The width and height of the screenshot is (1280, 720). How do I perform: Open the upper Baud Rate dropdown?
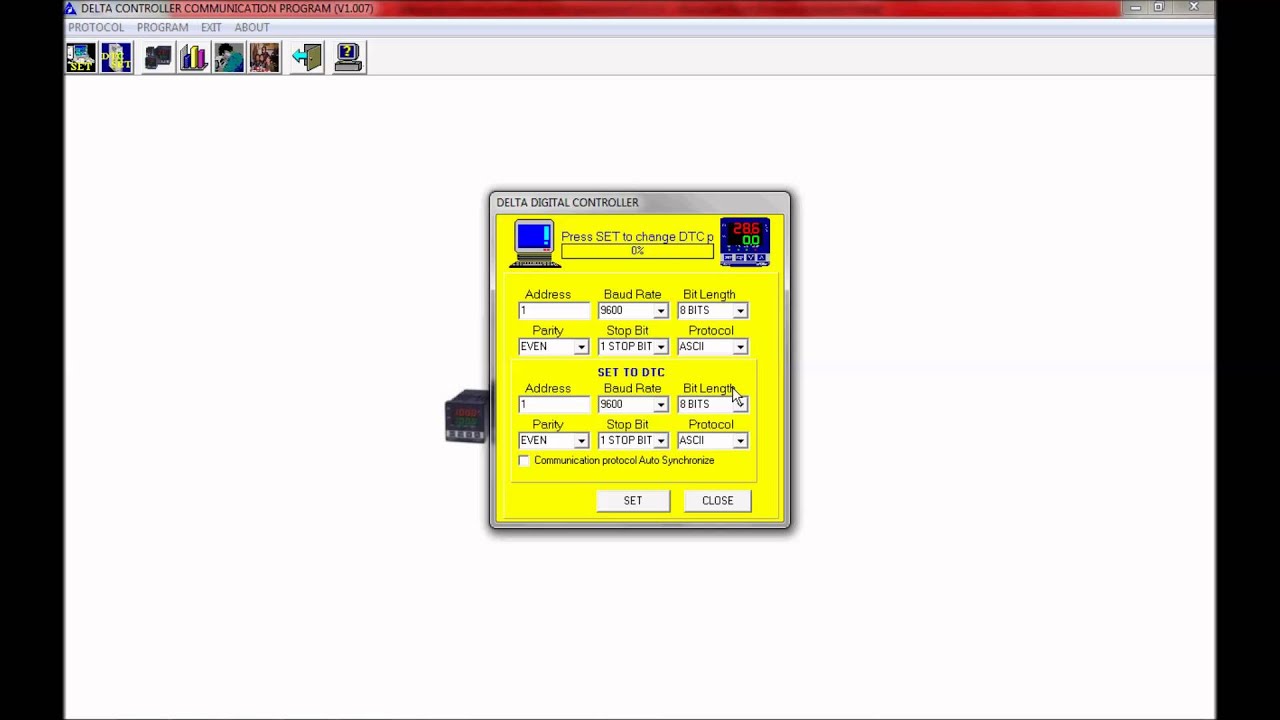660,311
